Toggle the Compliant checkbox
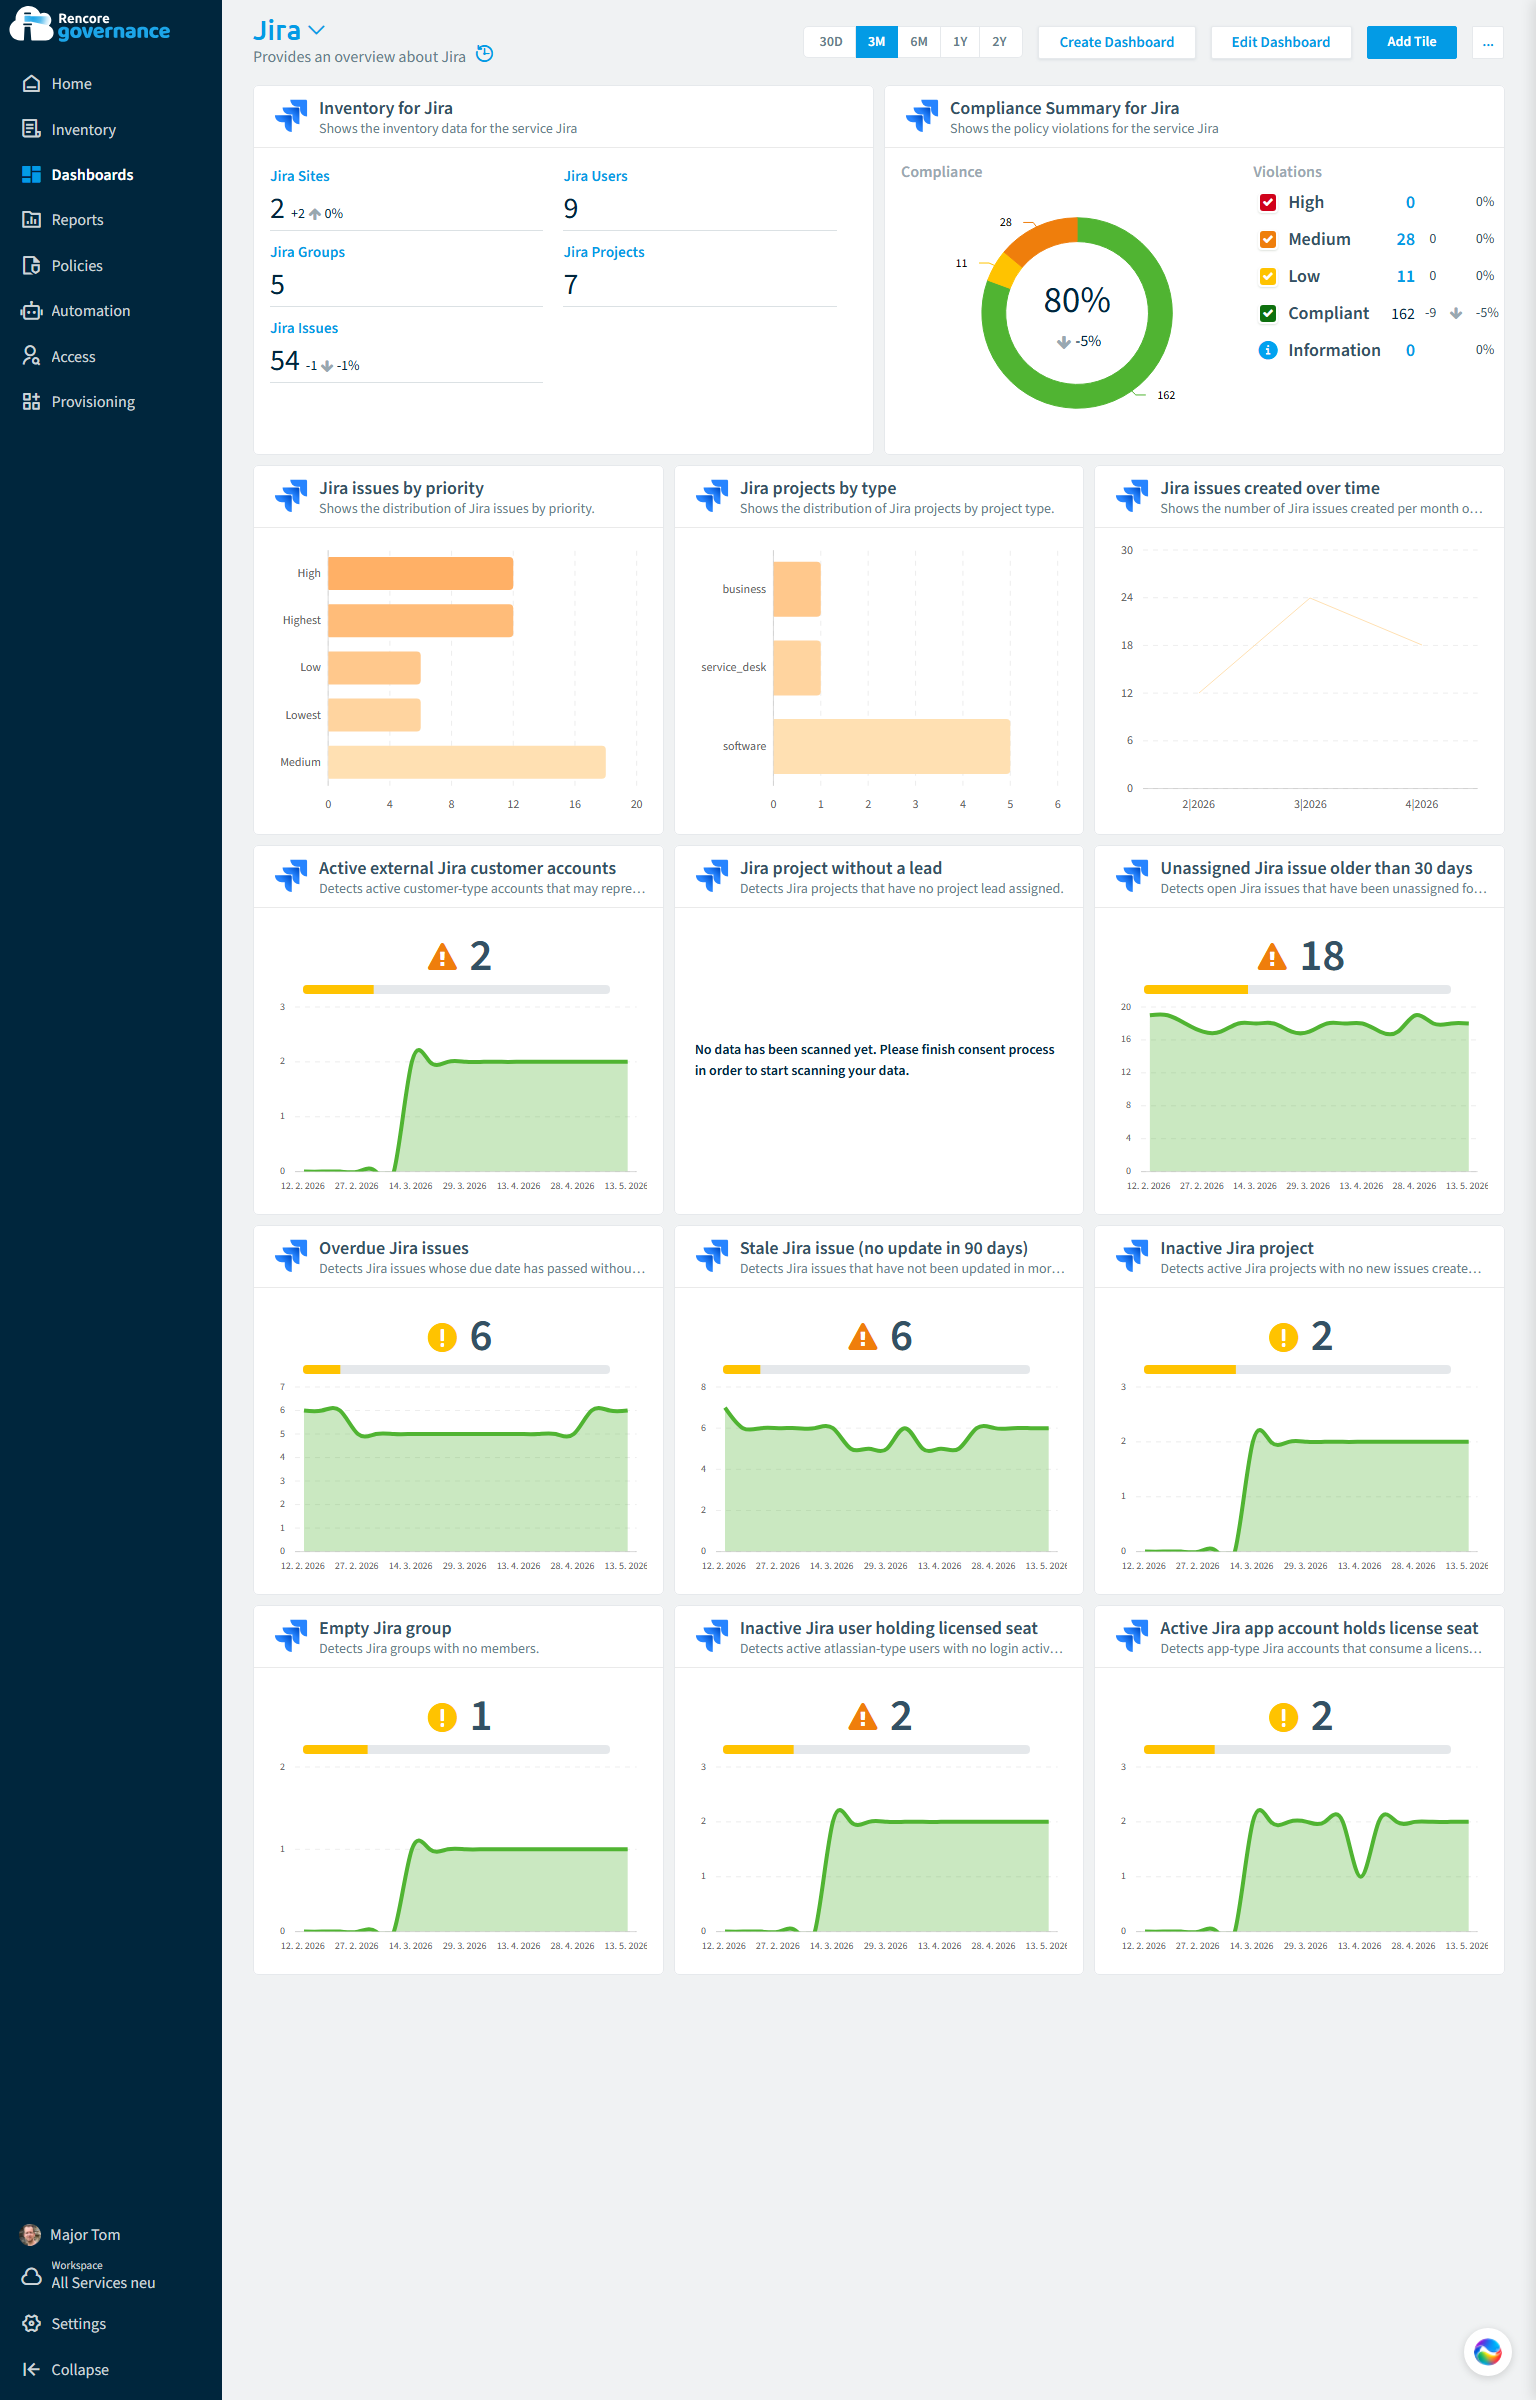This screenshot has width=1536, height=2400. tap(1268, 313)
